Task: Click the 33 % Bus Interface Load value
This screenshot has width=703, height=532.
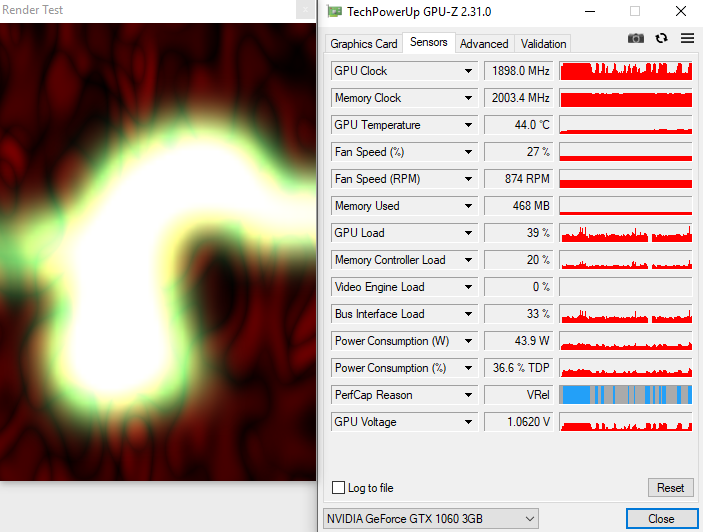Action: [519, 314]
